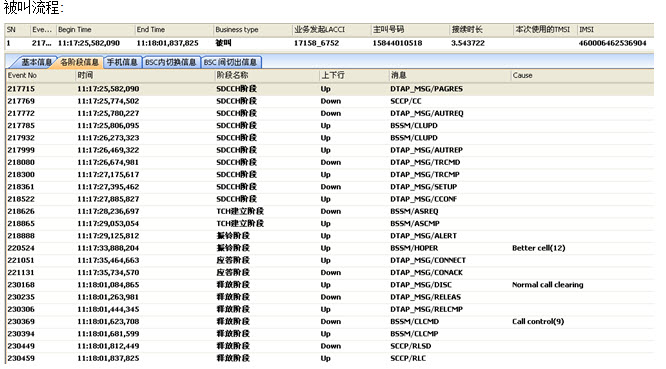Select event row 218300
This screenshot has height=369, width=666.
tap(330, 175)
